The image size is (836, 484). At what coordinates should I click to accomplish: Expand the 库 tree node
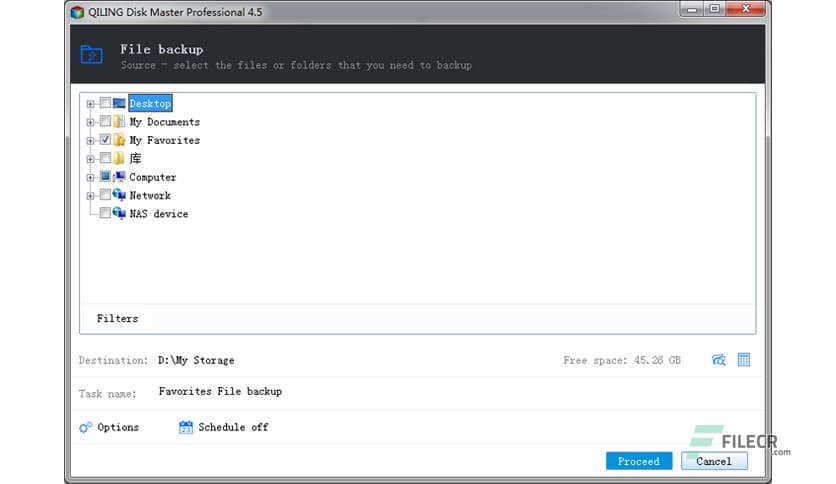point(90,159)
